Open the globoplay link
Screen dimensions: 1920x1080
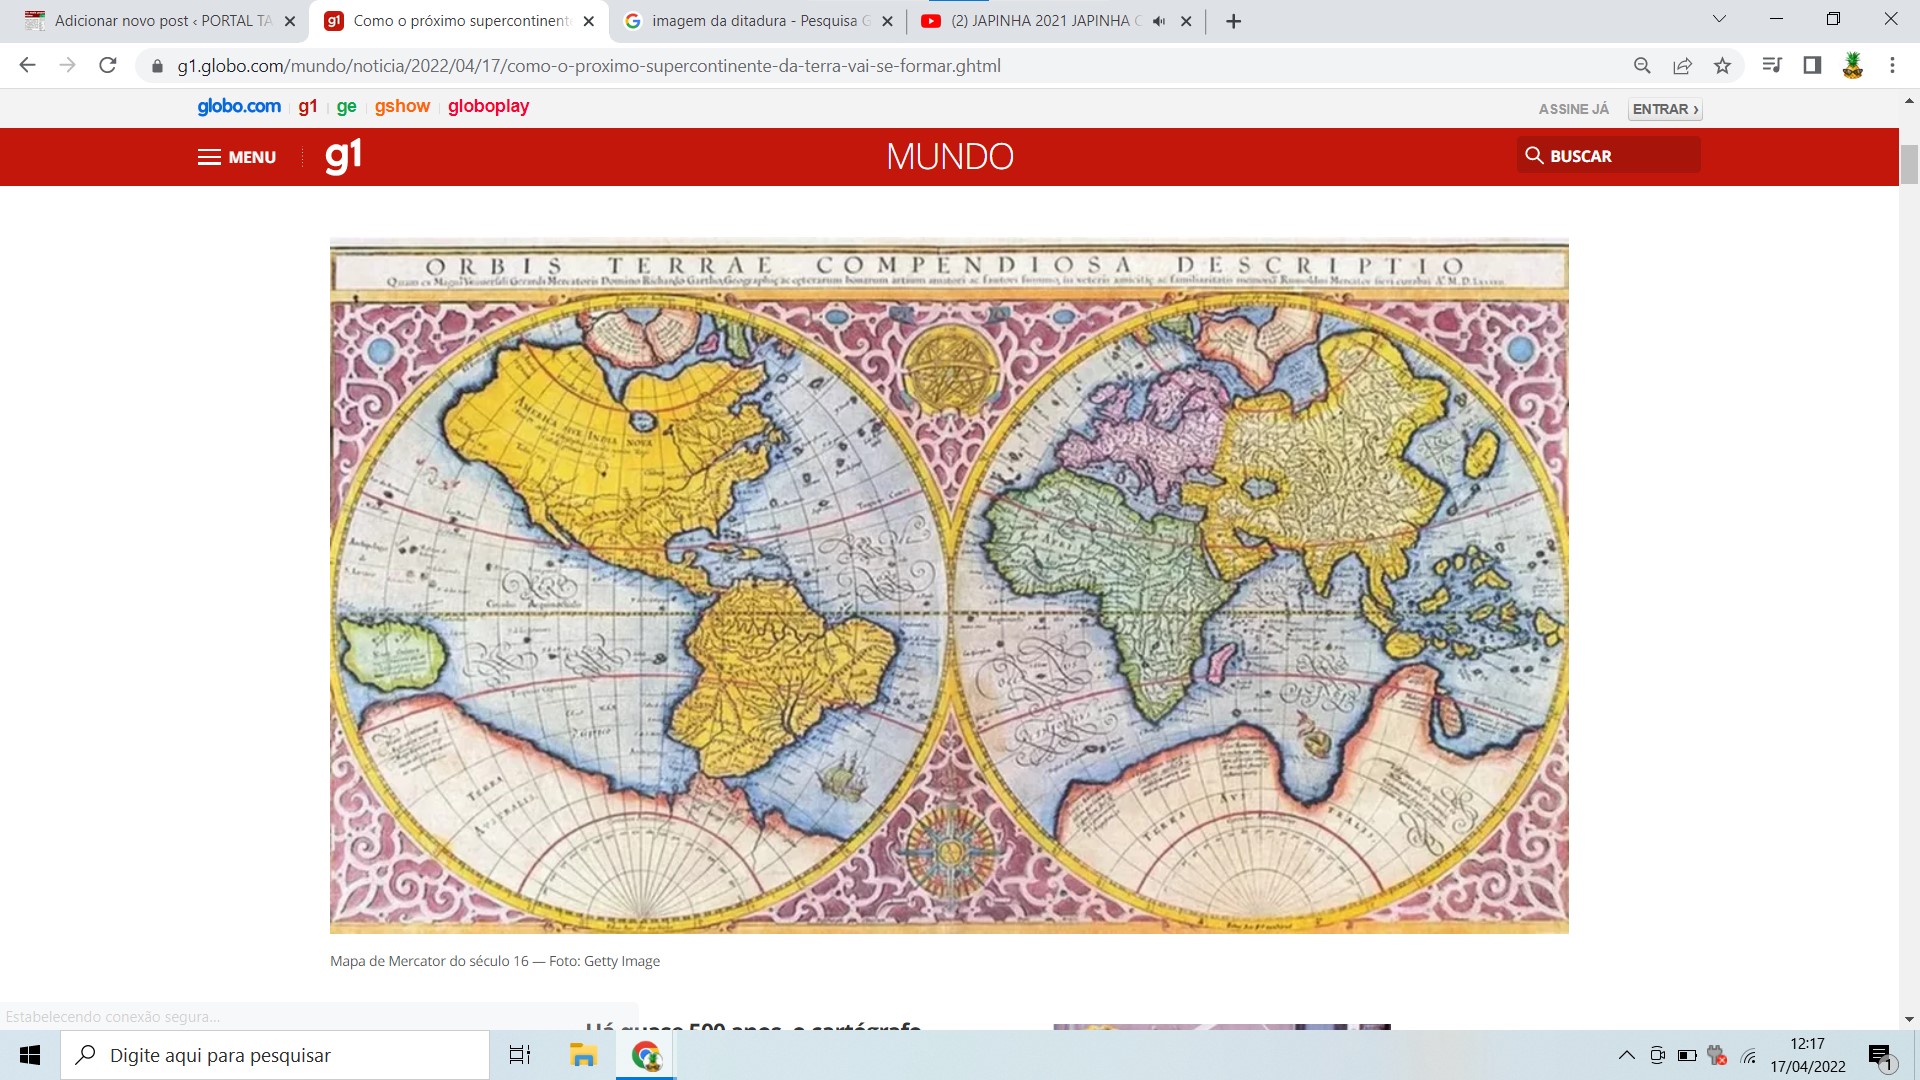(x=488, y=106)
